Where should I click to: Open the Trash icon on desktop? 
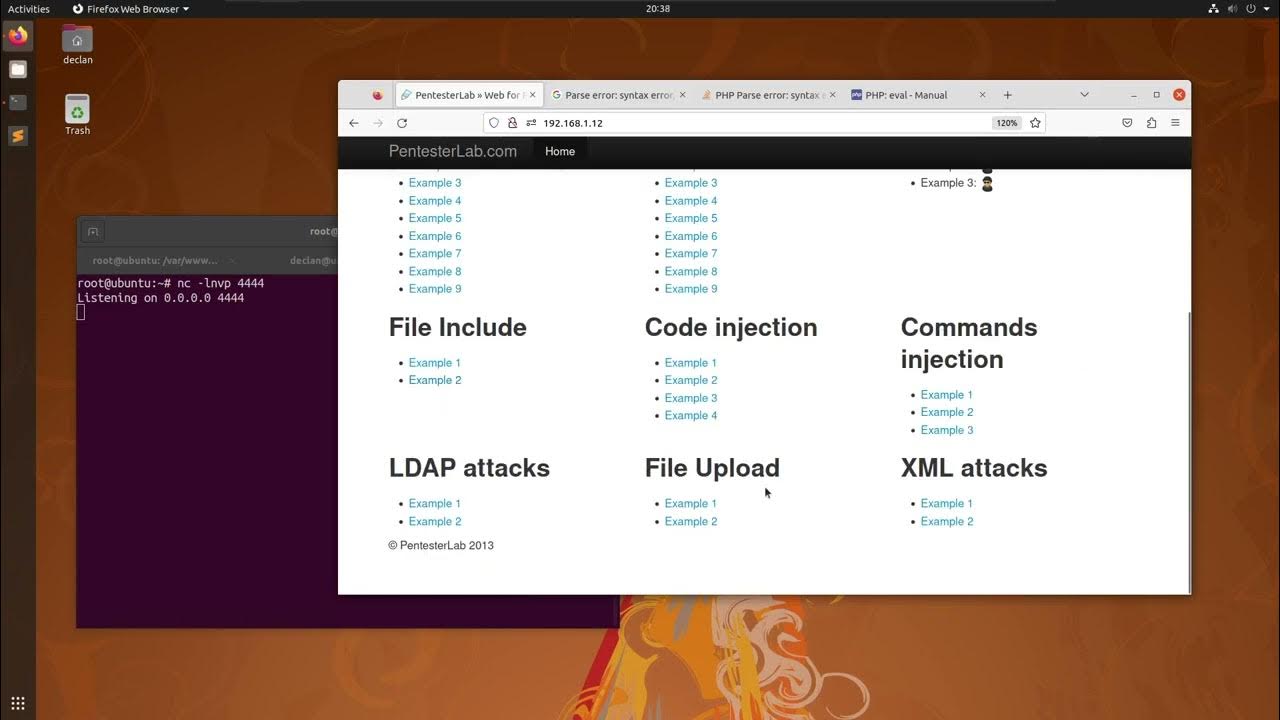[77, 115]
